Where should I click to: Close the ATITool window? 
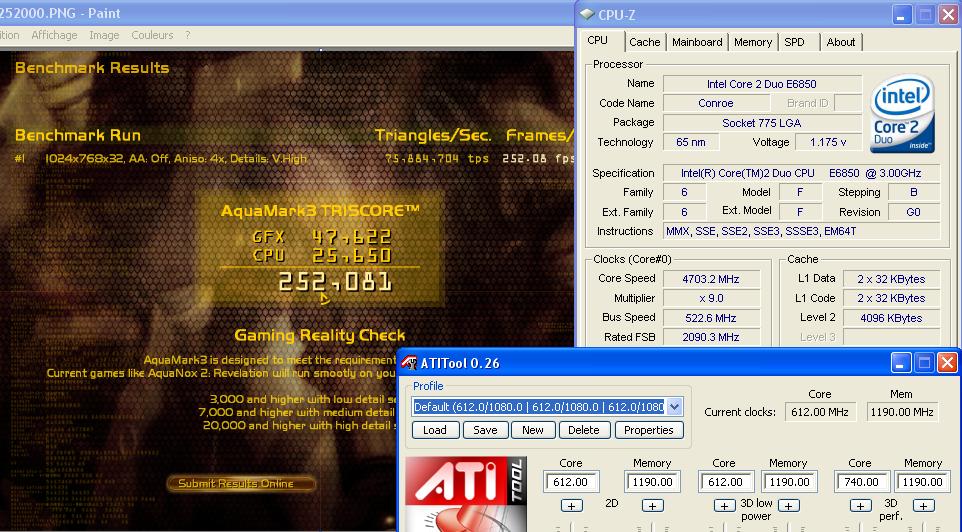tap(947, 363)
